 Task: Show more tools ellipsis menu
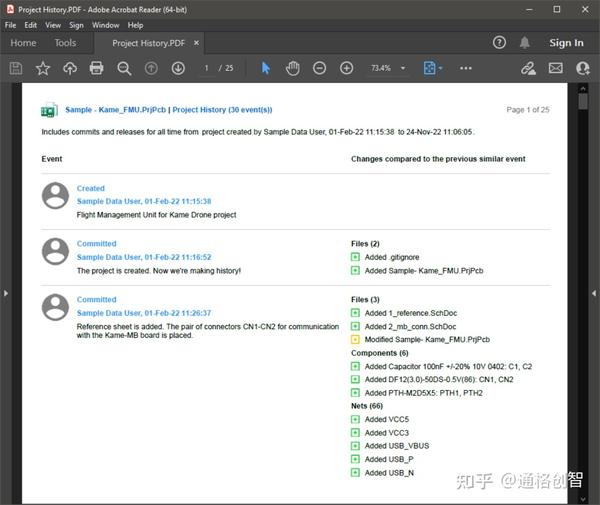(466, 68)
